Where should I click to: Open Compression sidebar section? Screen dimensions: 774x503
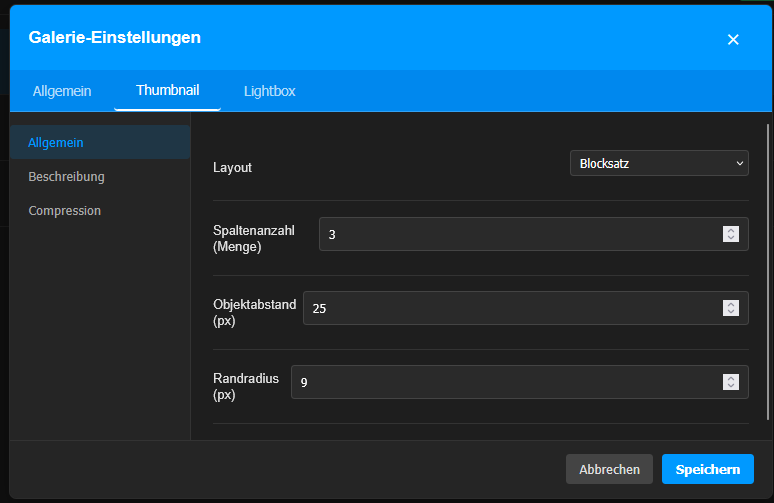point(100,210)
